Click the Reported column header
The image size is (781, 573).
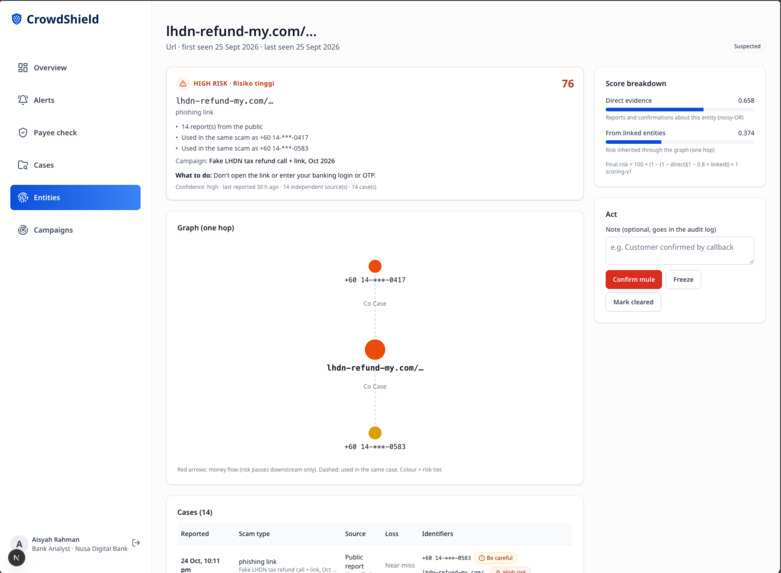pyautogui.click(x=195, y=534)
